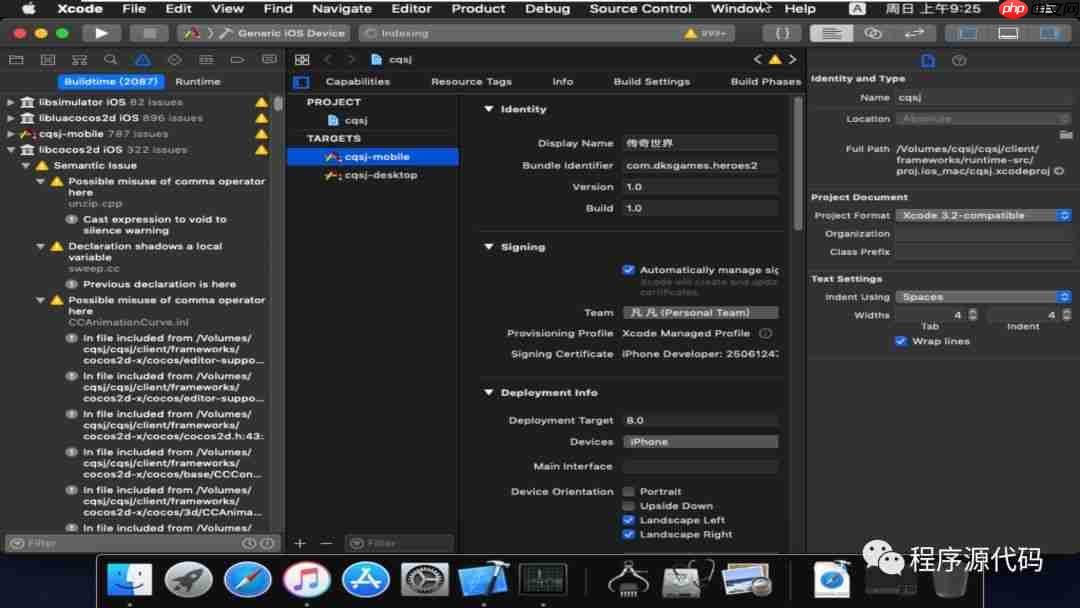Launch App Store from the Dock
Image resolution: width=1080 pixels, height=608 pixels.
click(366, 580)
